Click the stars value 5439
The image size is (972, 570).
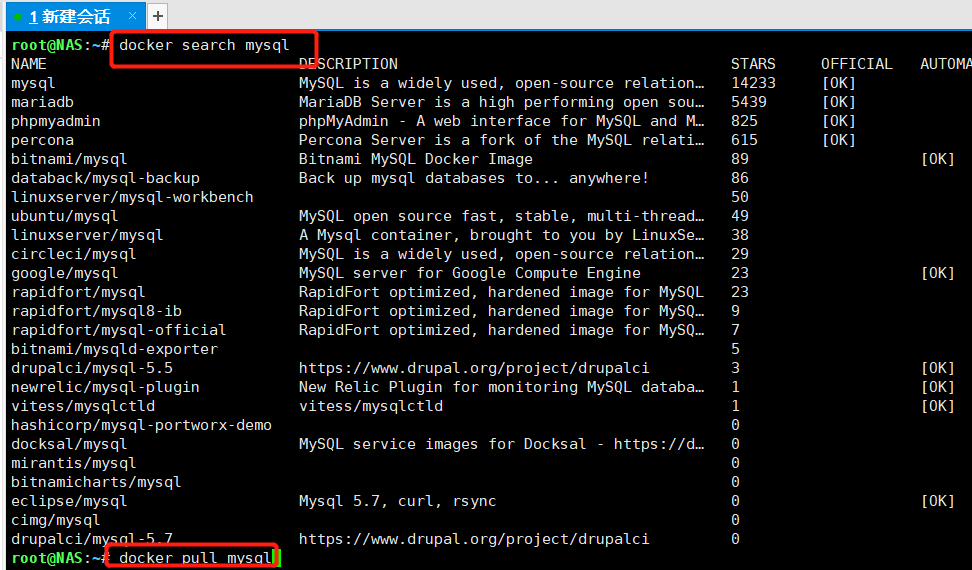(749, 102)
